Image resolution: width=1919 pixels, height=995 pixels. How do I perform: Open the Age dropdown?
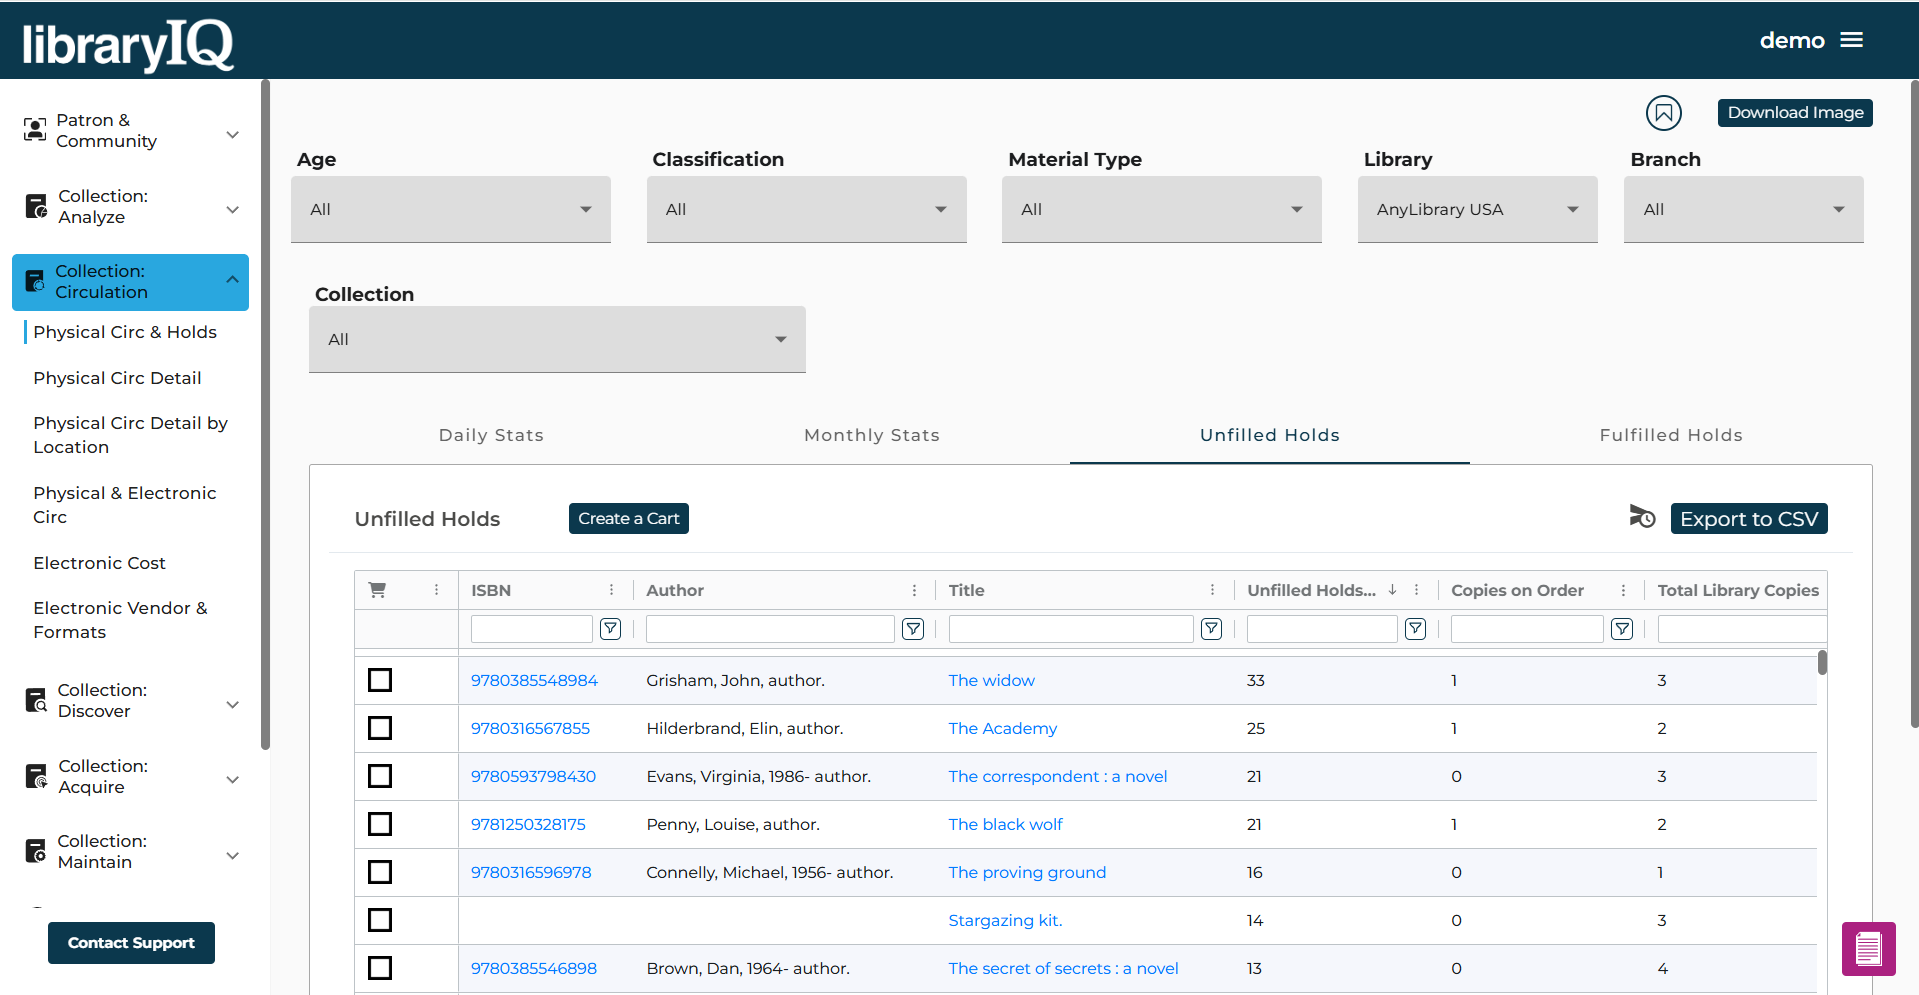[451, 209]
